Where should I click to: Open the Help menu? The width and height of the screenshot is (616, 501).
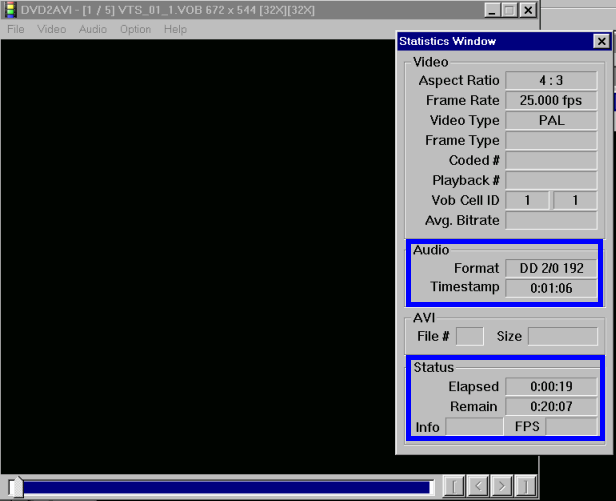pos(175,29)
